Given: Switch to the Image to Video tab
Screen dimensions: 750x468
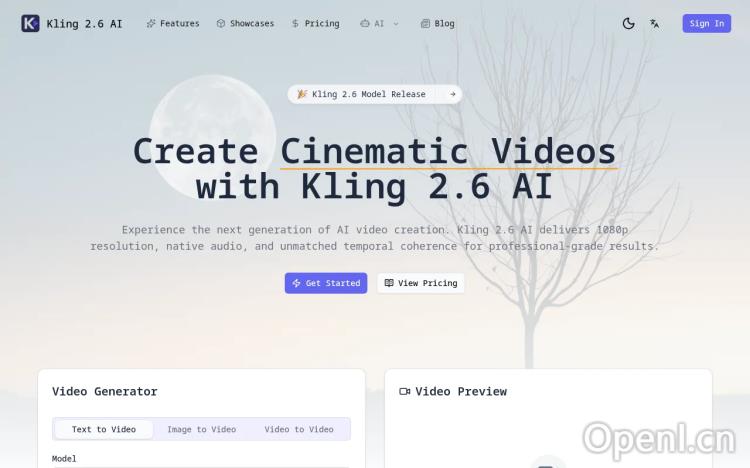Looking at the screenshot, I should click(x=201, y=429).
